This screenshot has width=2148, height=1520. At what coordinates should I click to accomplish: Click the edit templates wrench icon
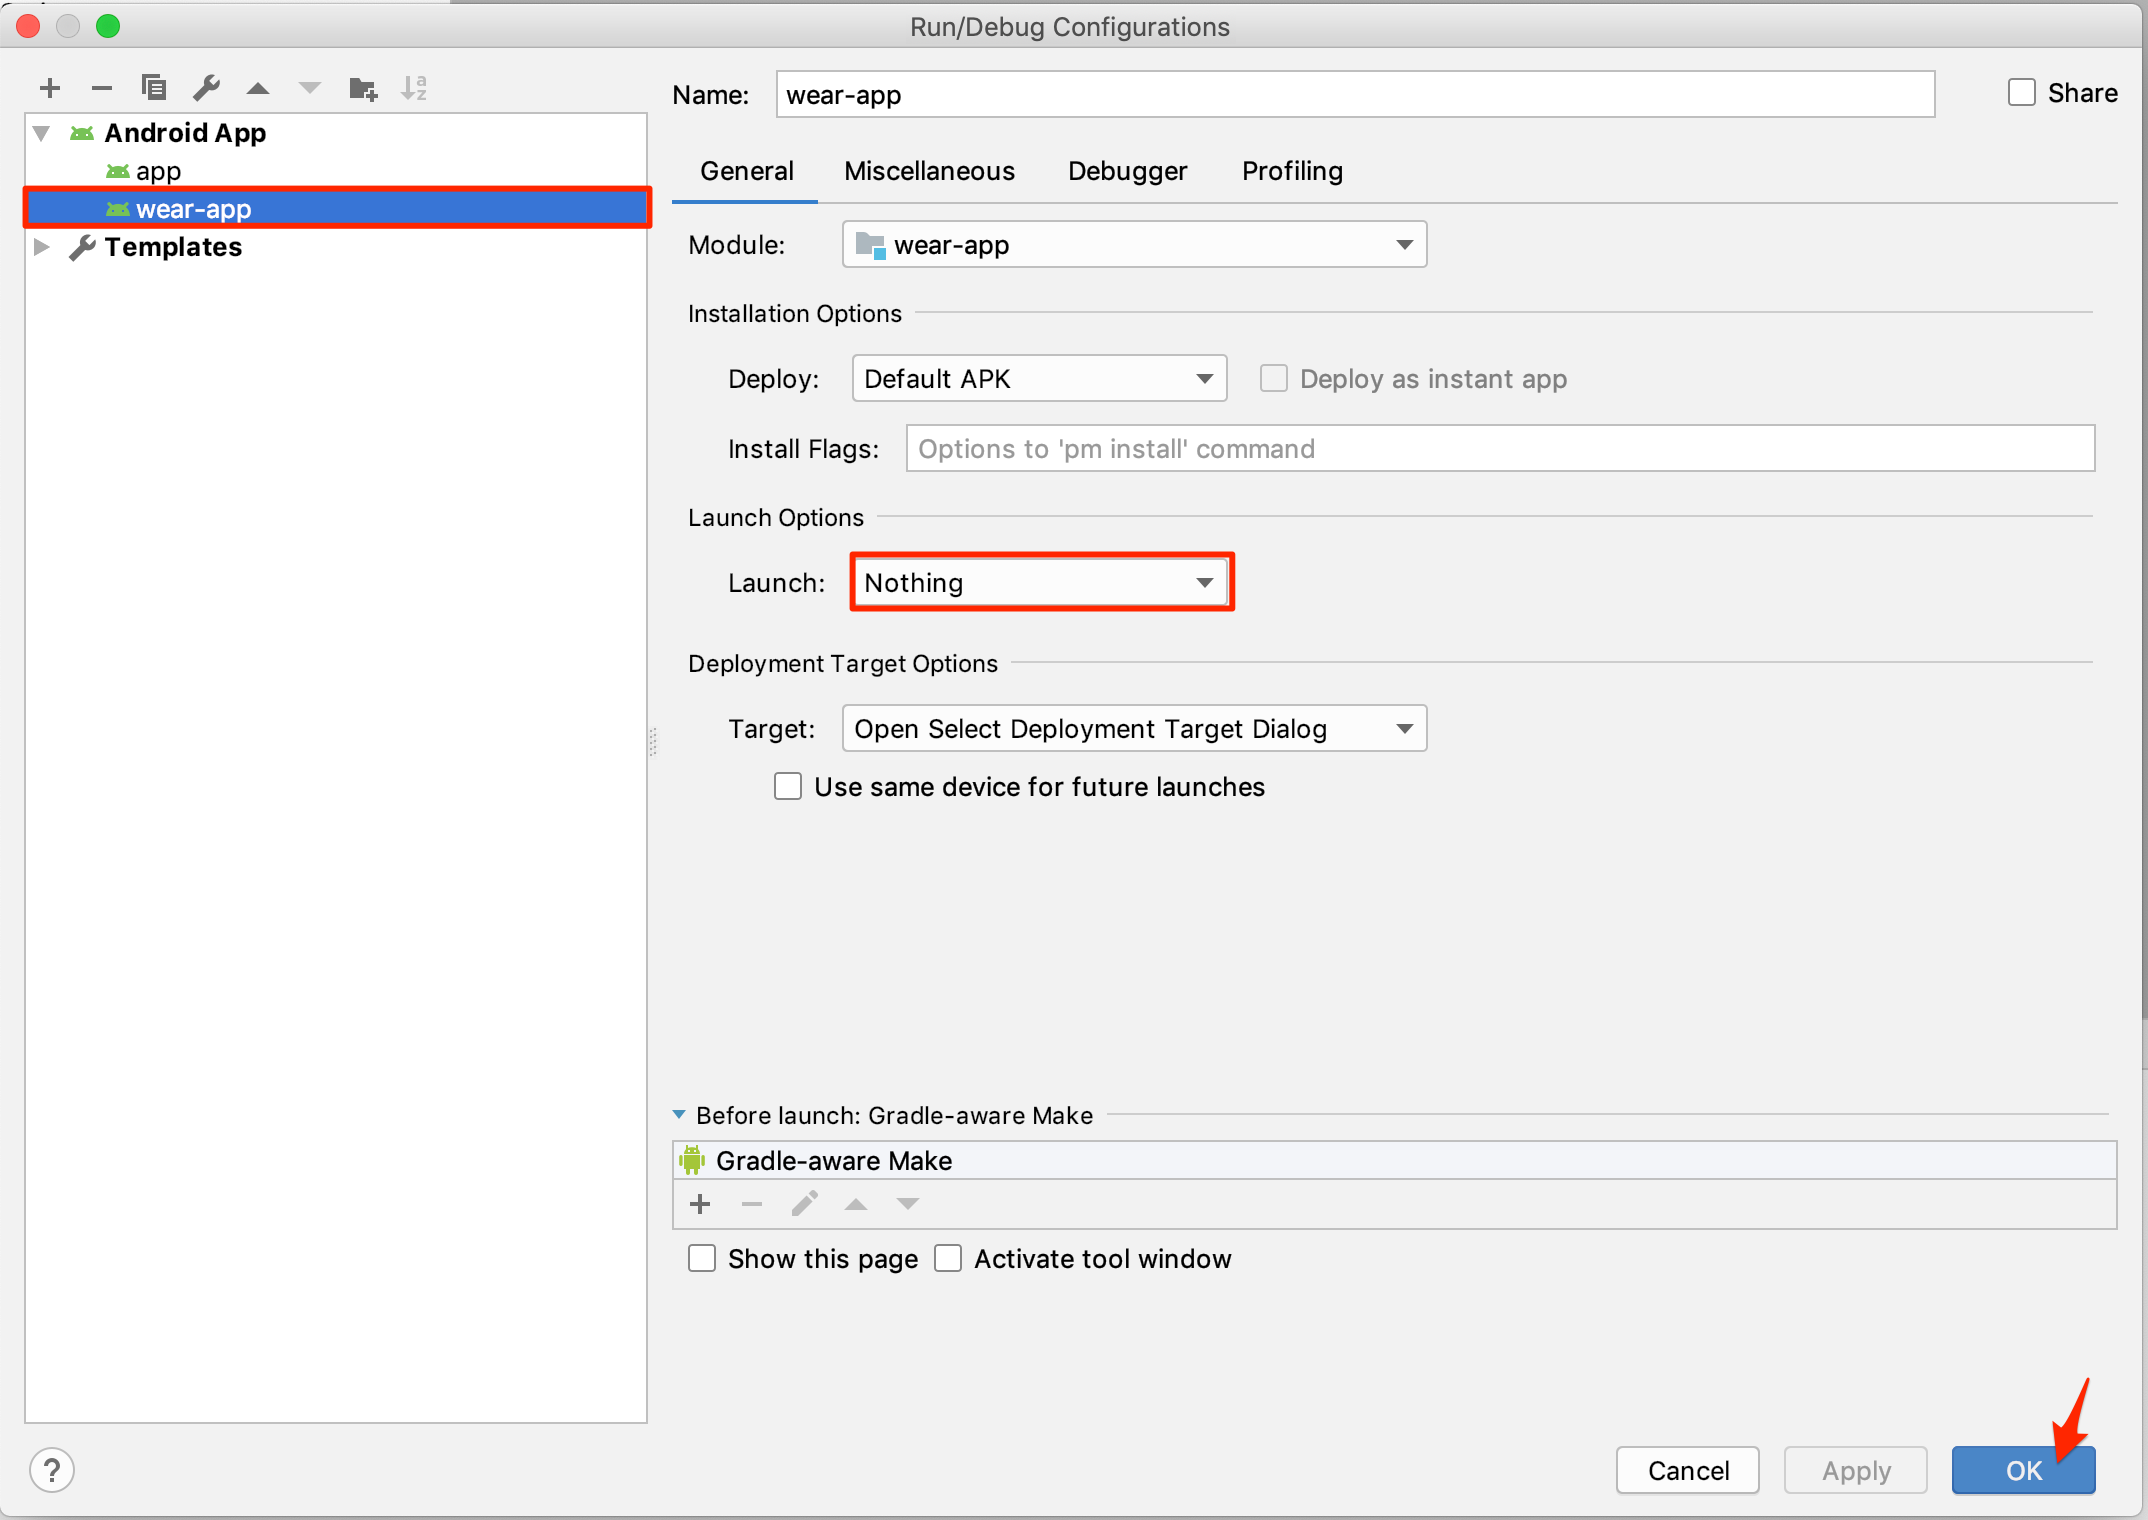pyautogui.click(x=206, y=88)
